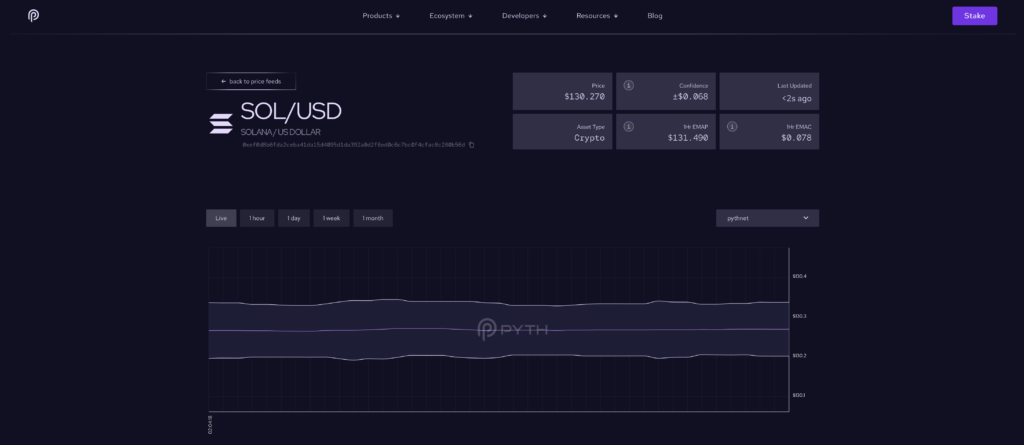Click the 1Hr EMAC value $0.078
This screenshot has height=445, width=1024.
(x=797, y=138)
